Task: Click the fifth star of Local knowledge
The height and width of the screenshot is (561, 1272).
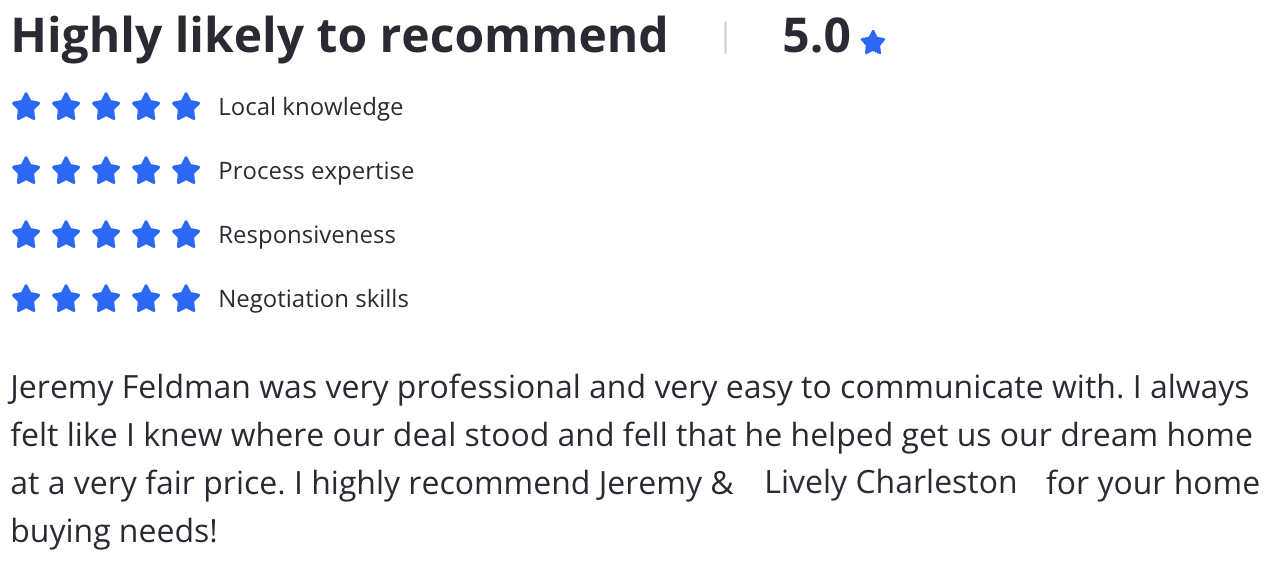Action: (186, 107)
